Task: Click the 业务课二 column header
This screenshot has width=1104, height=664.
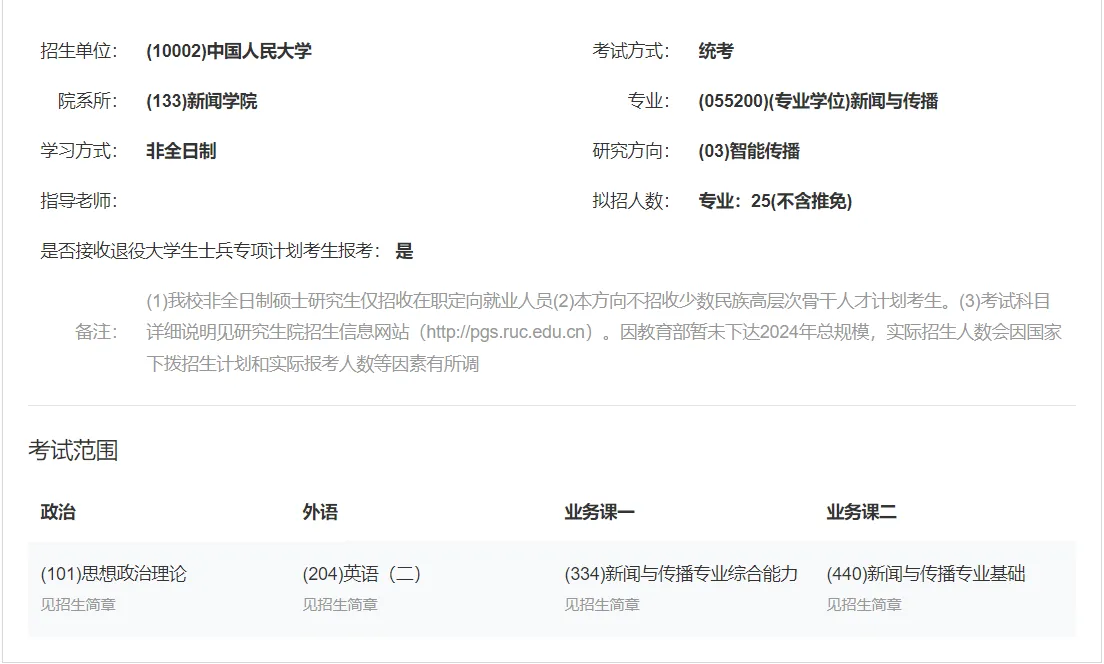Action: (861, 512)
